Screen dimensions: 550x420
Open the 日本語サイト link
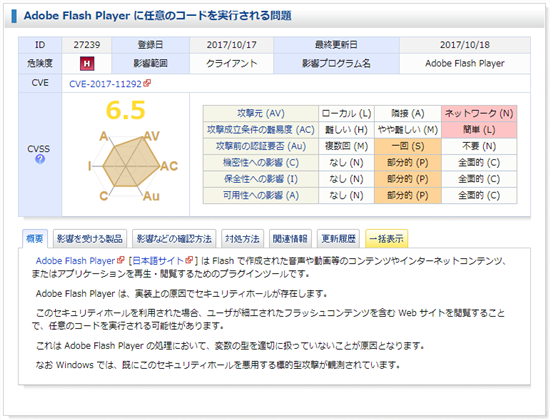click(x=158, y=261)
